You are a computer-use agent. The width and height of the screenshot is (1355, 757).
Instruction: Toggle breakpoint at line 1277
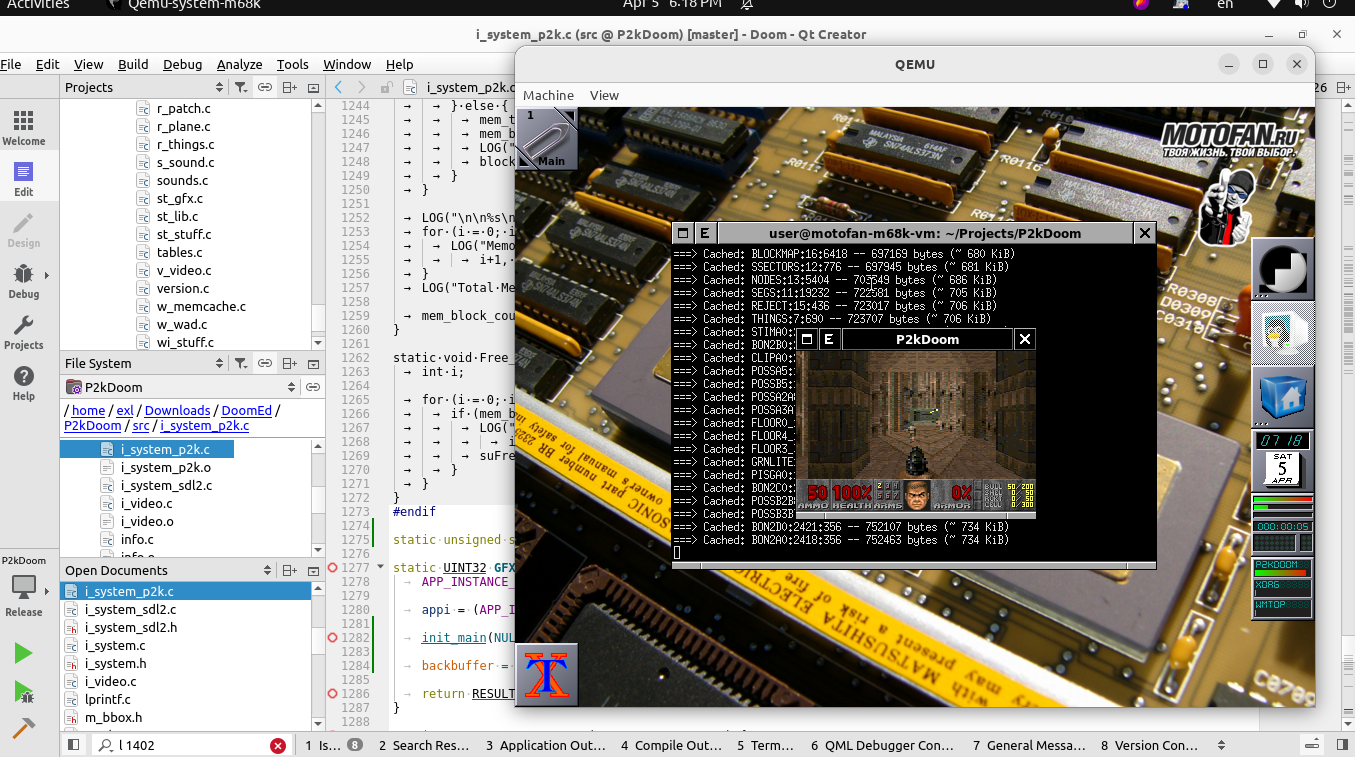pos(333,568)
